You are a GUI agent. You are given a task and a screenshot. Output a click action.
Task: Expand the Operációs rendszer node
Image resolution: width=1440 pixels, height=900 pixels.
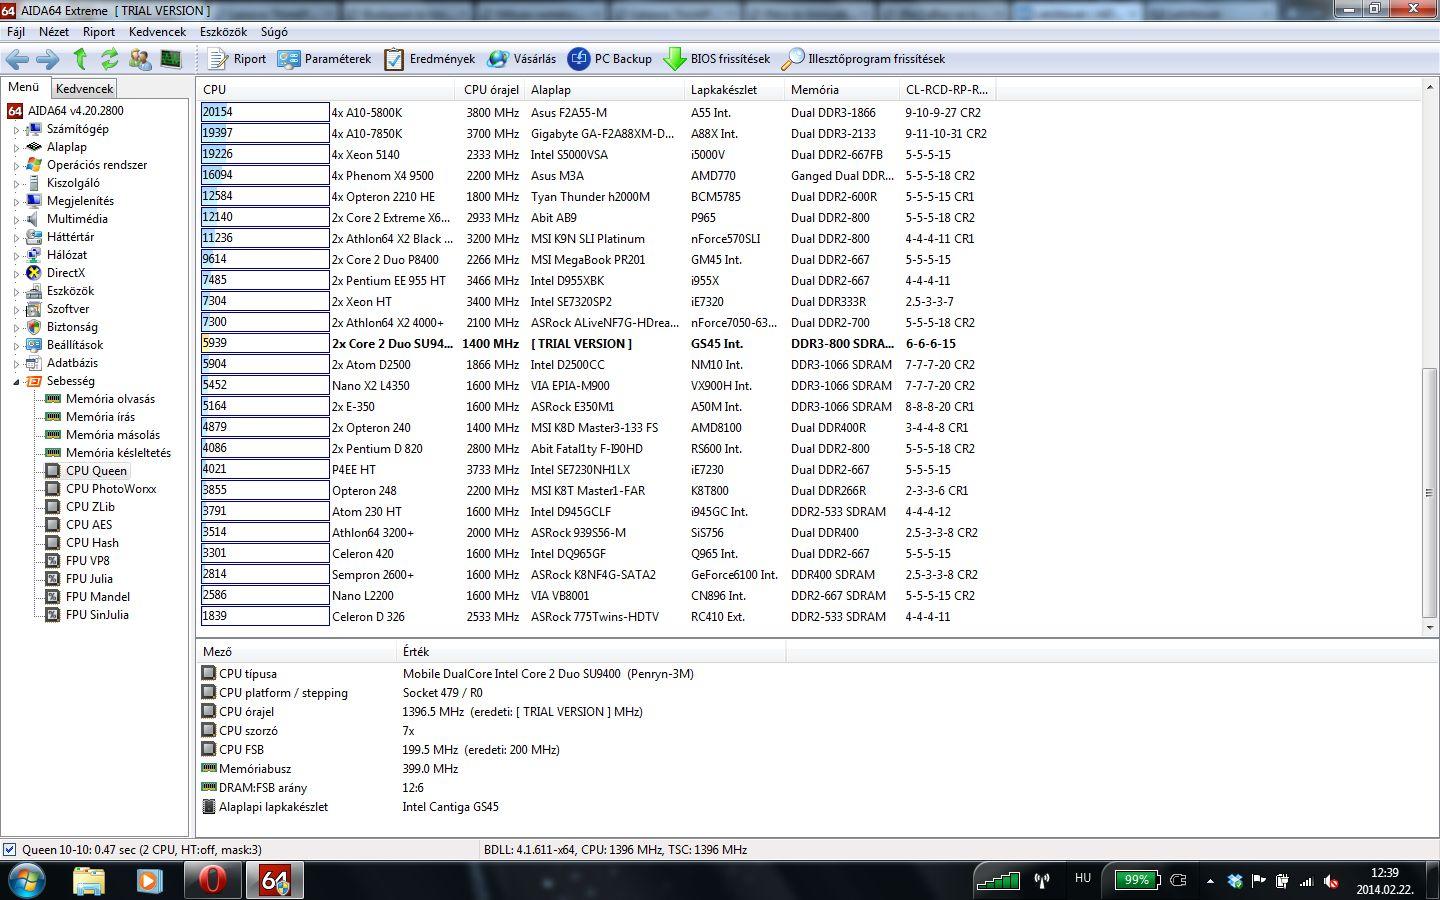(x=16, y=166)
